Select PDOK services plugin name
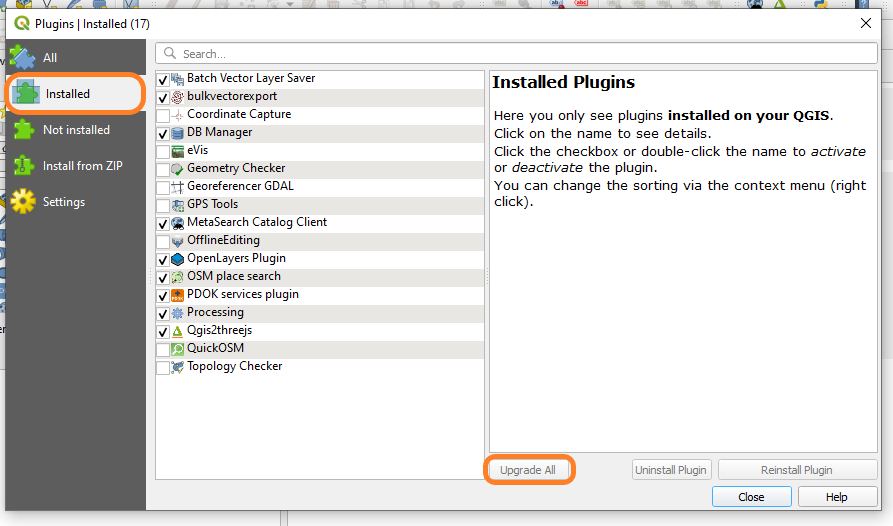This screenshot has width=893, height=526. (x=243, y=294)
